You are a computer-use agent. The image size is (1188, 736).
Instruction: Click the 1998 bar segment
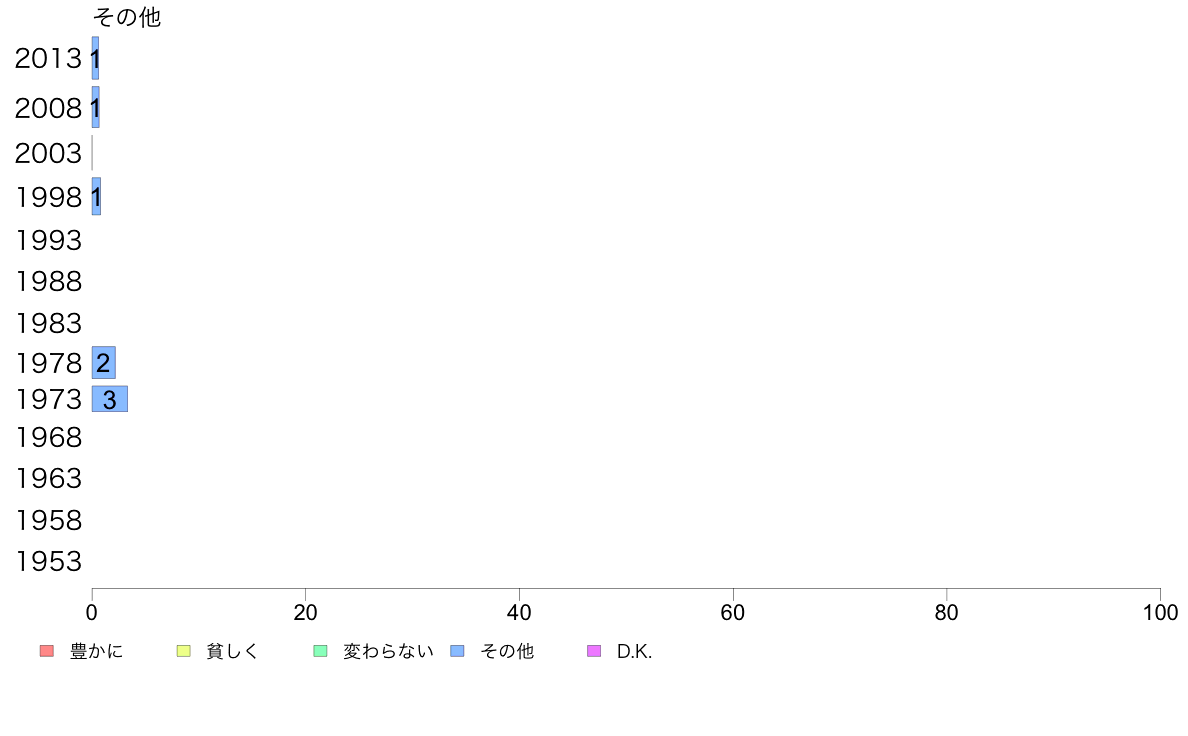tap(96, 197)
